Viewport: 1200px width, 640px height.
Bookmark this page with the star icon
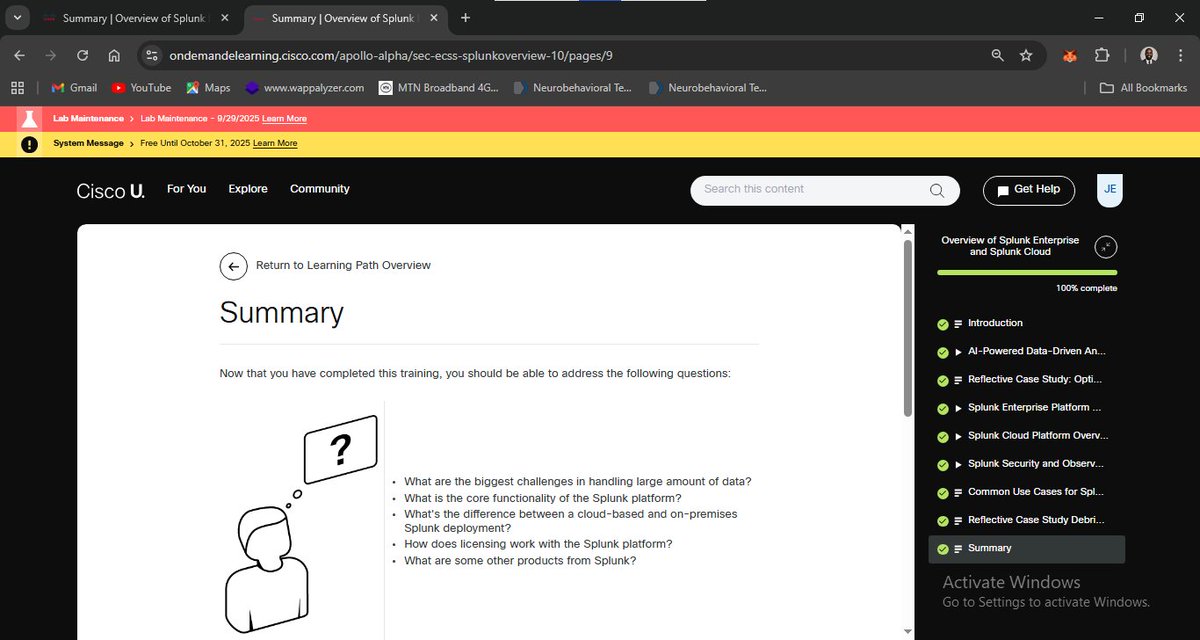[1026, 56]
